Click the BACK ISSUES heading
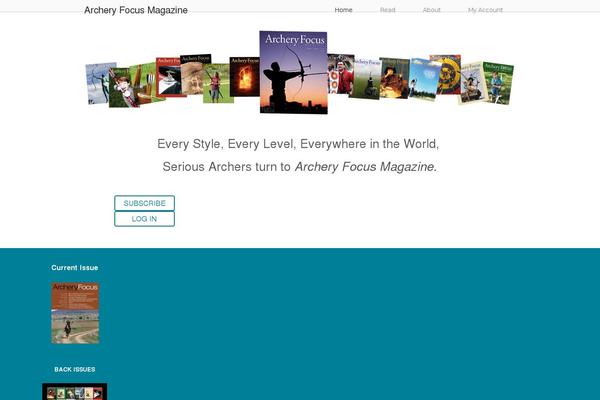Image resolution: width=600 pixels, height=400 pixels. coord(75,369)
